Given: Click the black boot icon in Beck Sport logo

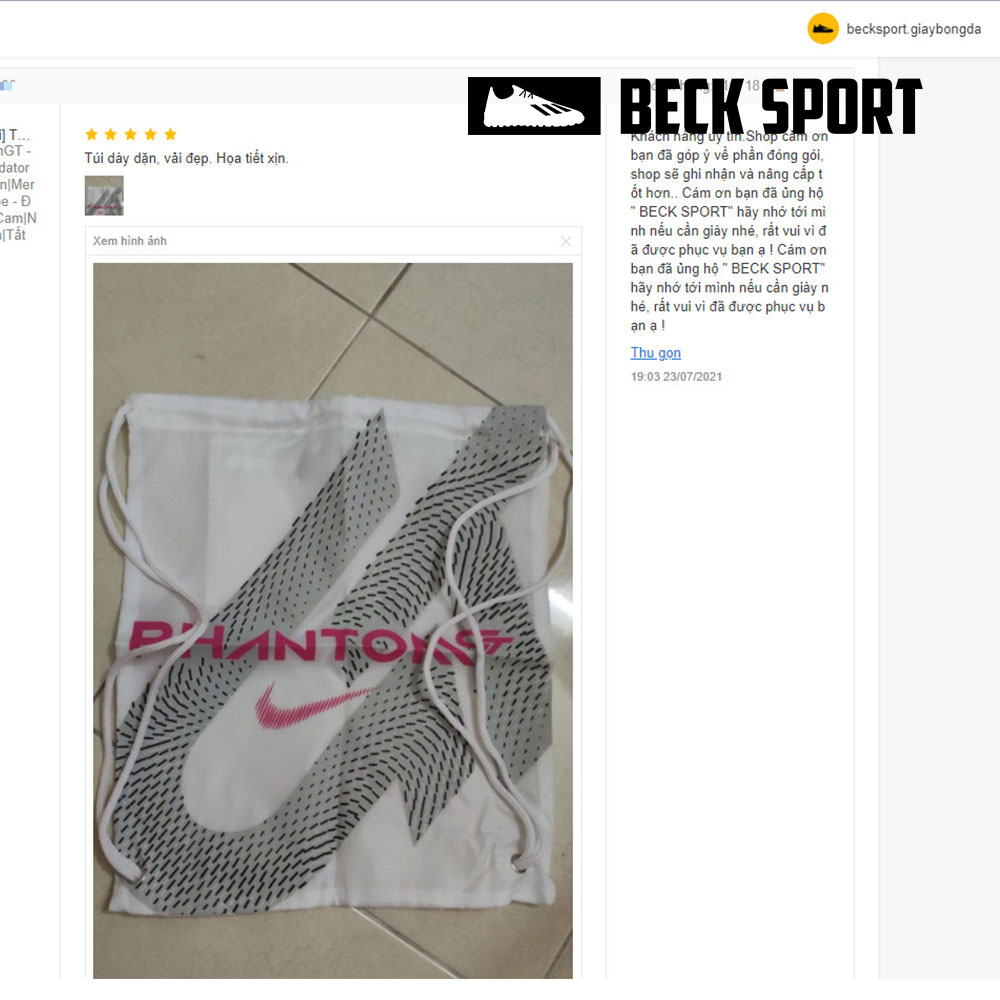Looking at the screenshot, I should [534, 106].
